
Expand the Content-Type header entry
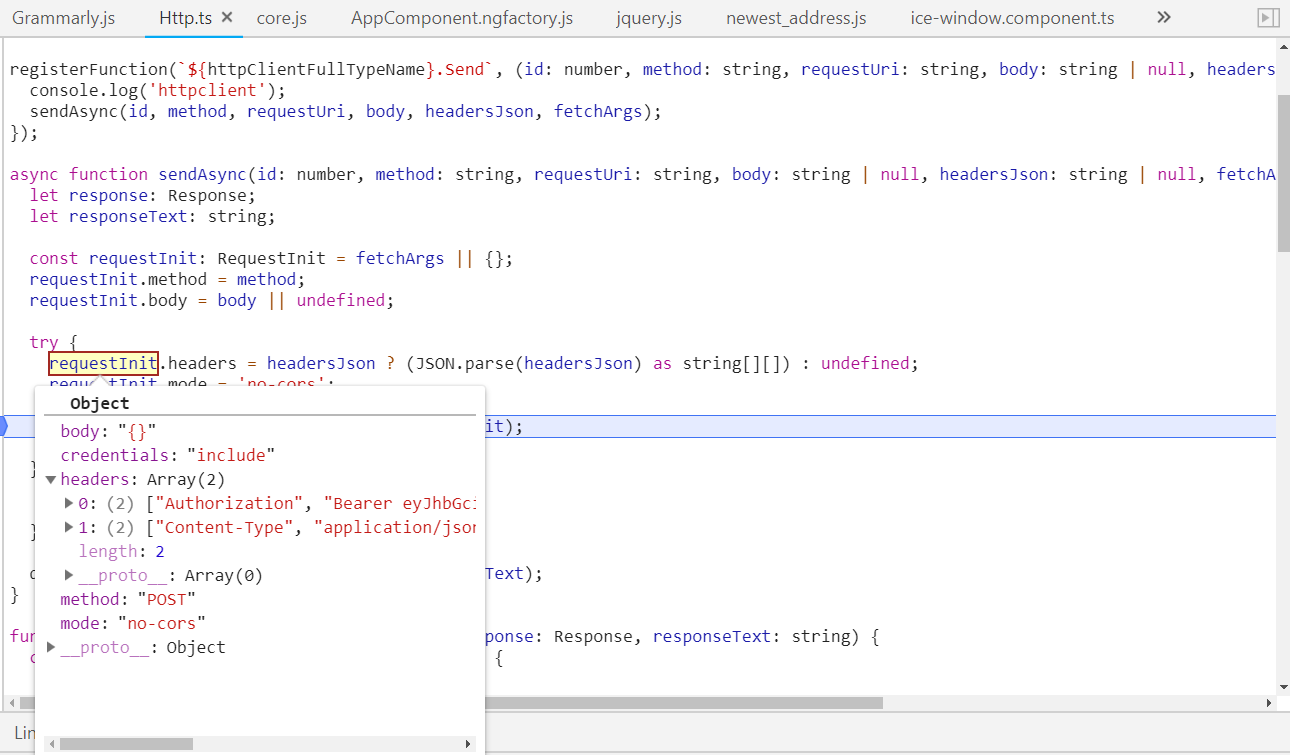pos(68,527)
